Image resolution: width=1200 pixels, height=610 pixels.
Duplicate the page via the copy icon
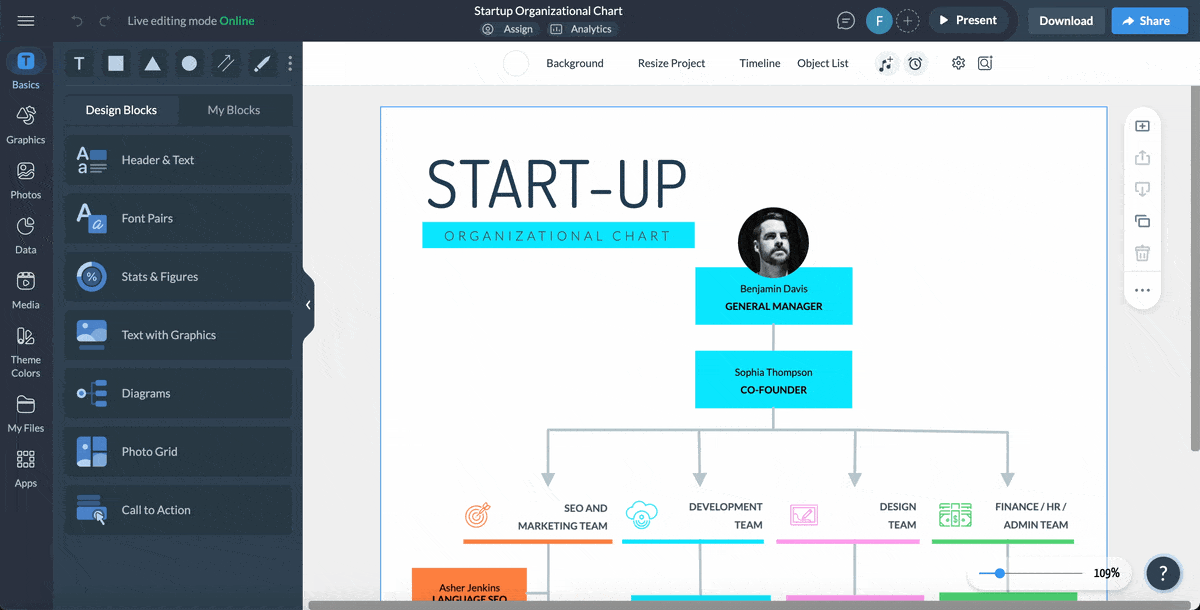coord(1142,221)
